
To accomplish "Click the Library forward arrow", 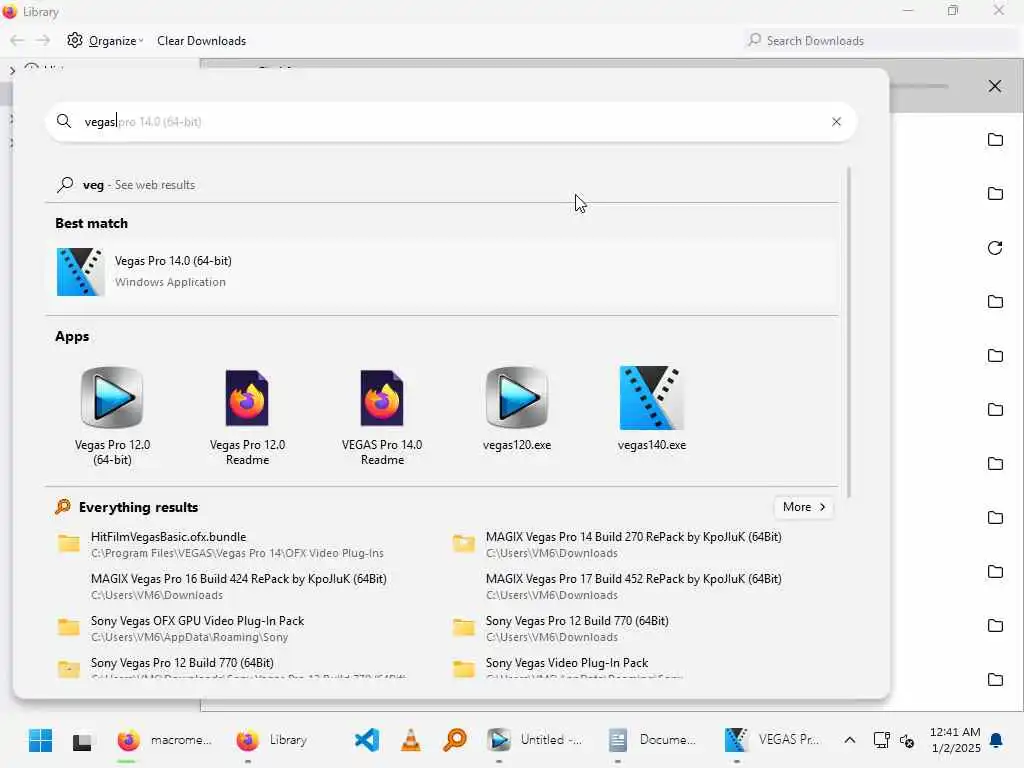I will [42, 40].
